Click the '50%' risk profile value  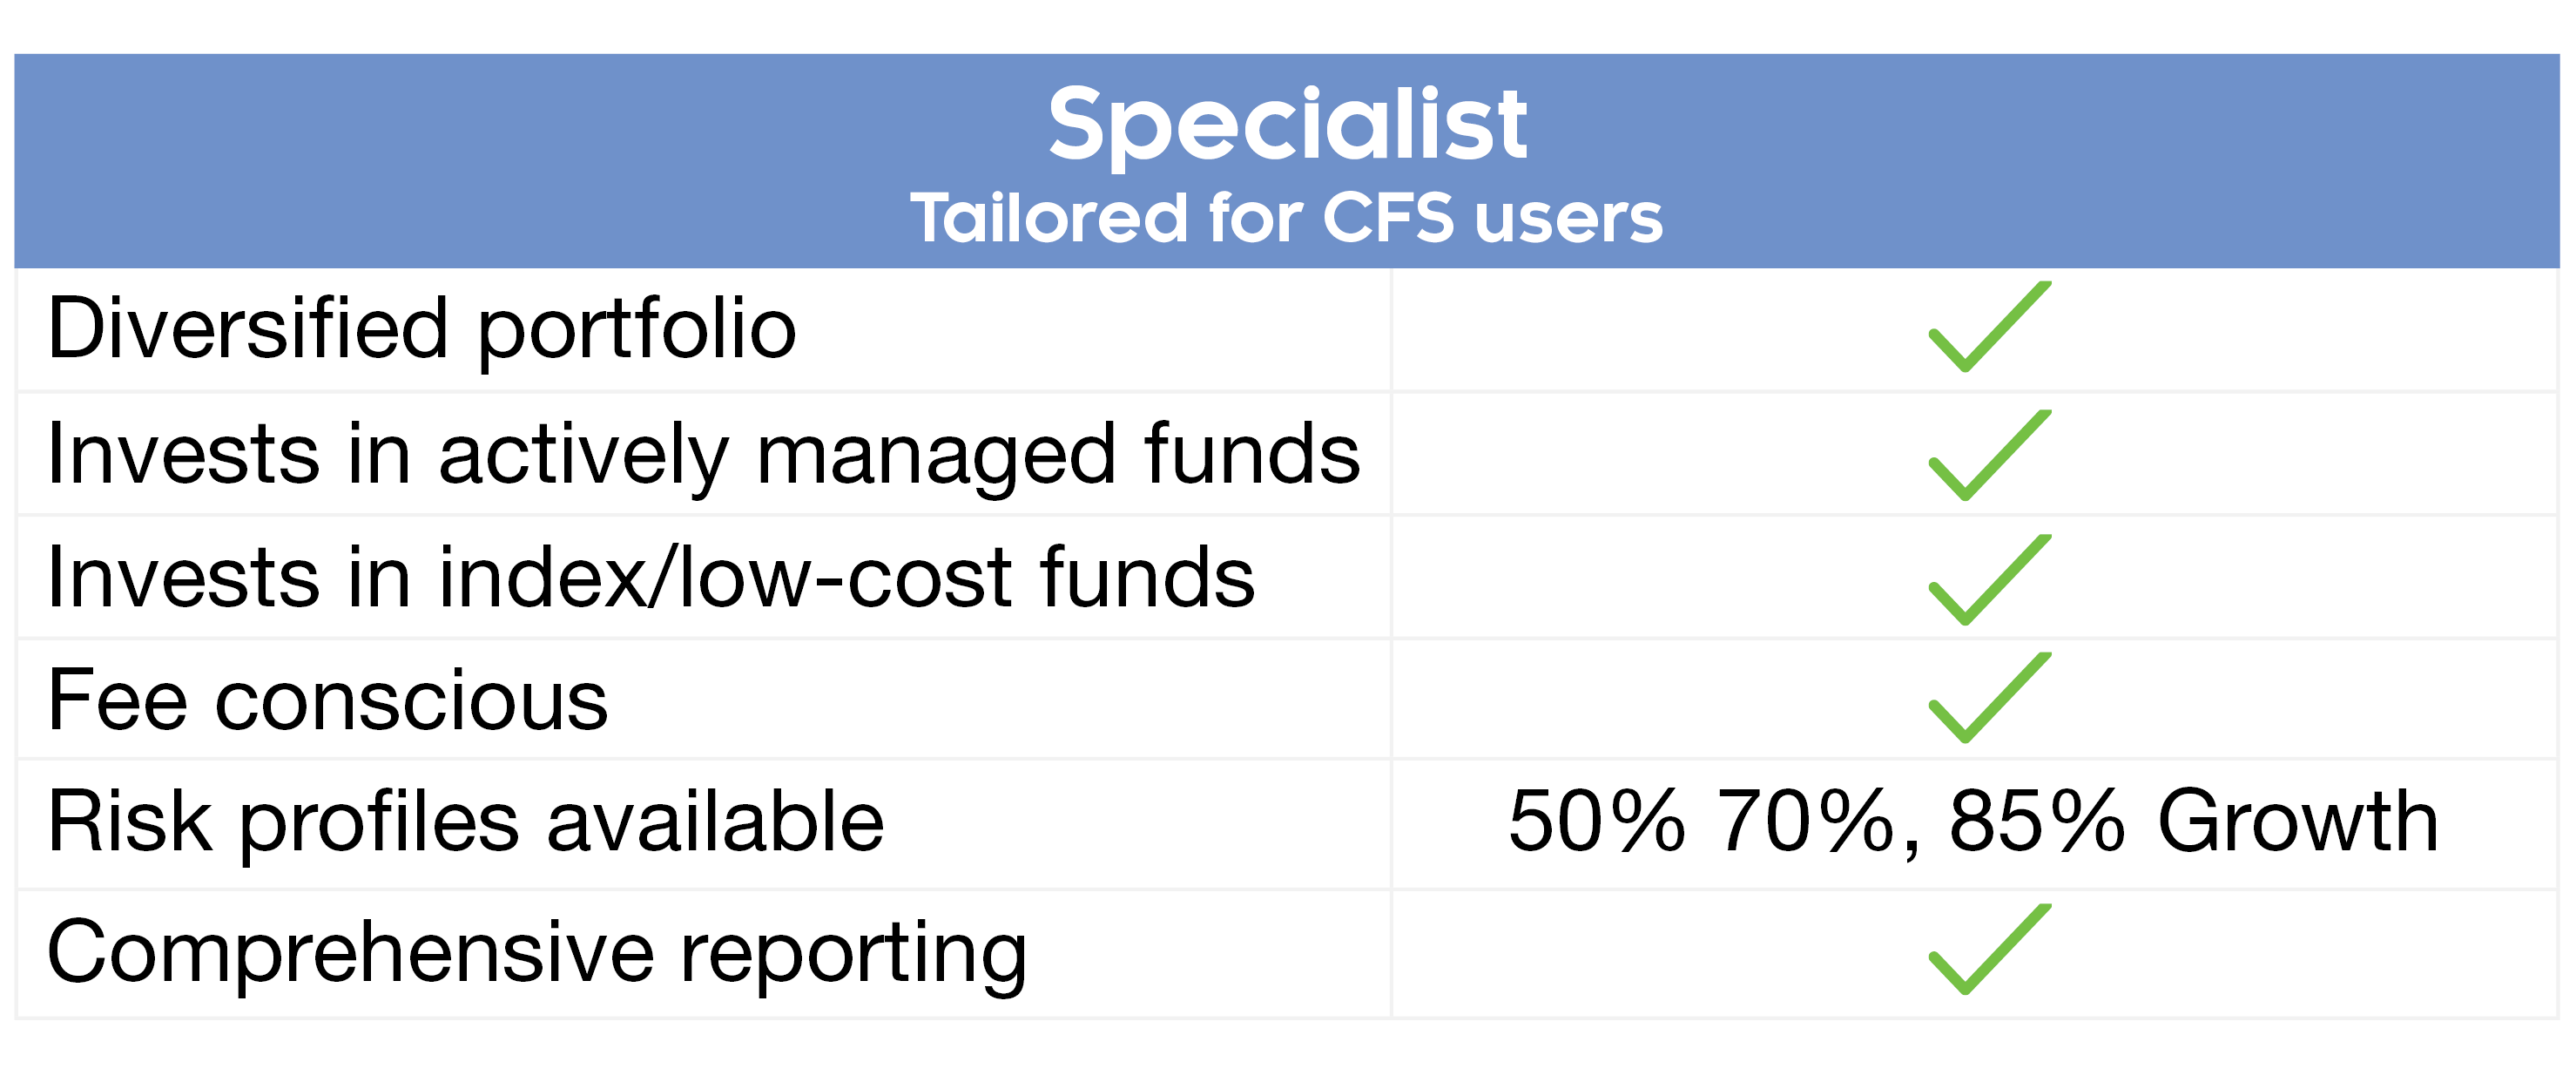pos(1596,821)
